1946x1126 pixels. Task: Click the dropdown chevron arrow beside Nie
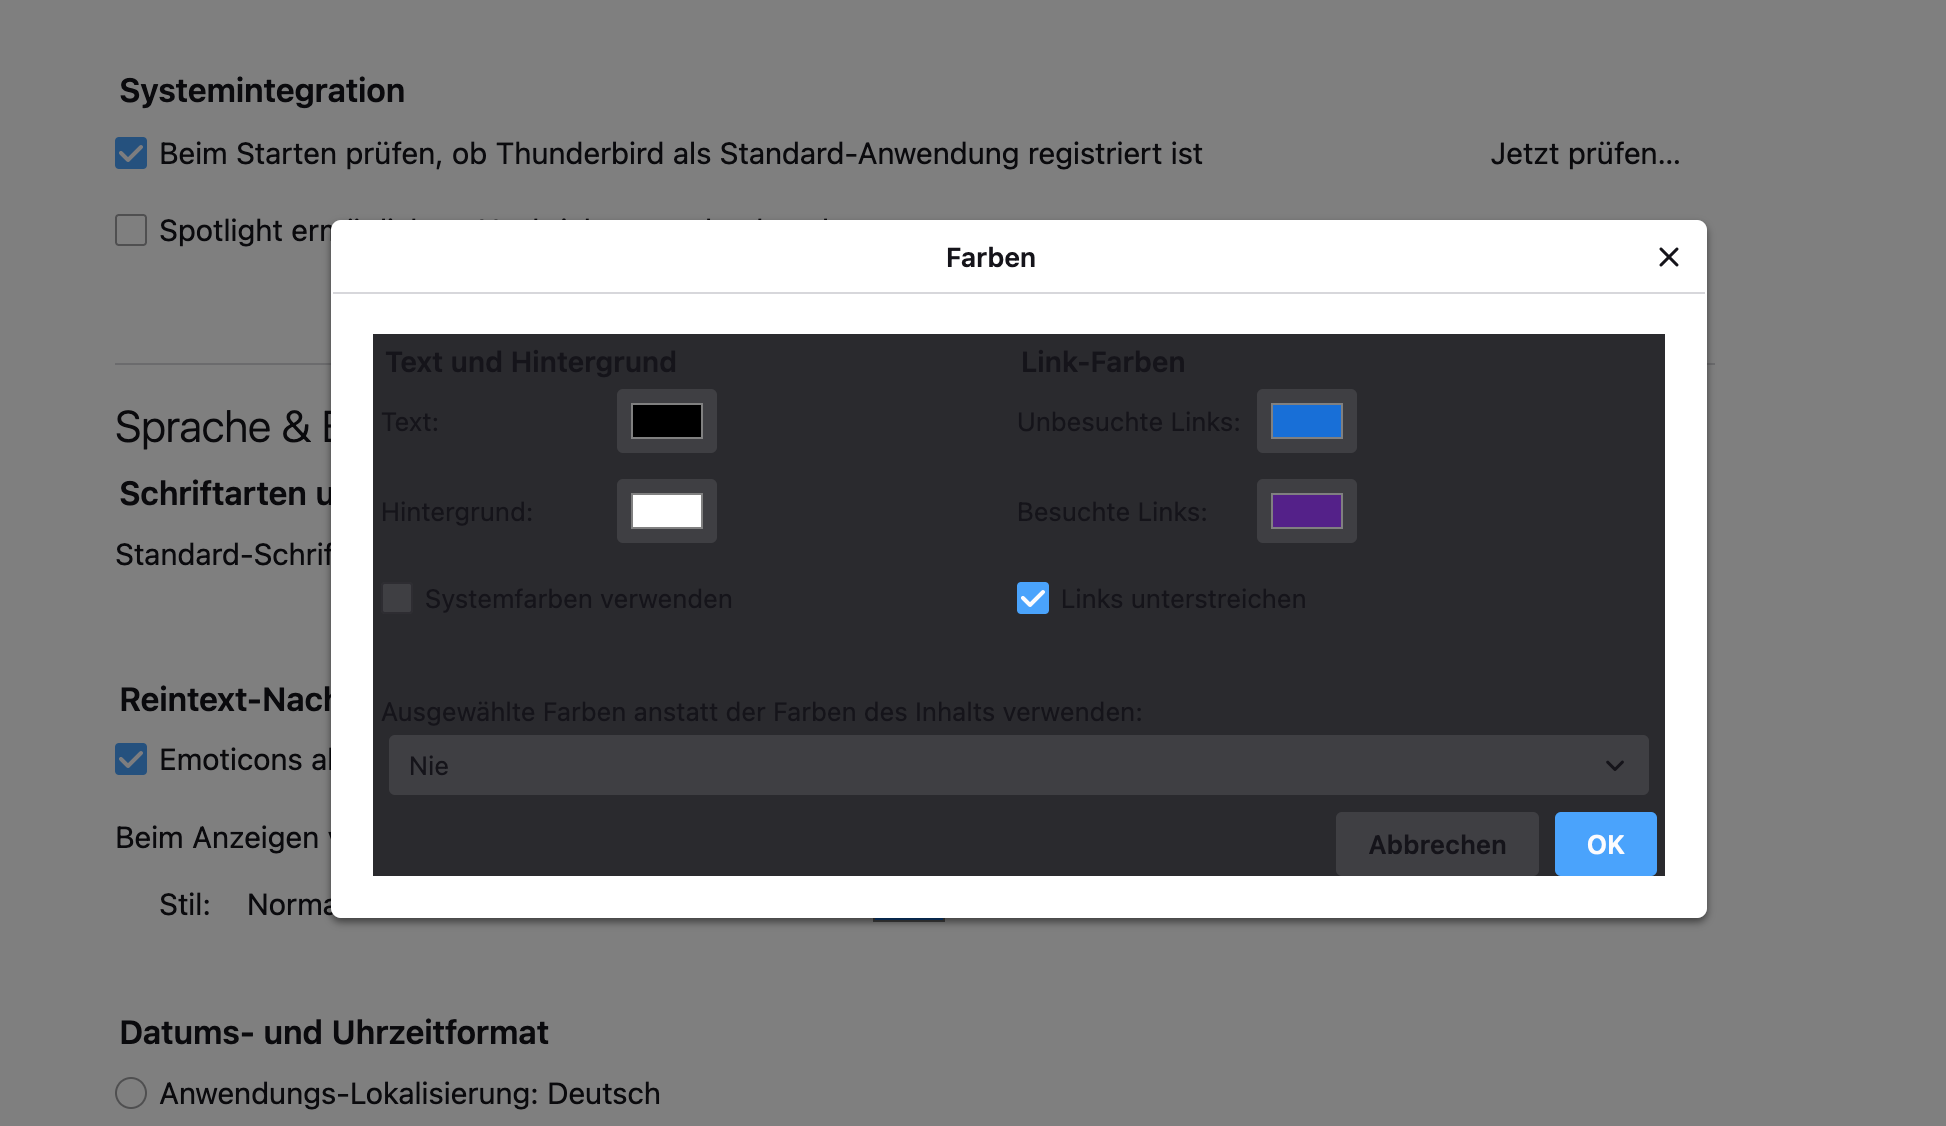tap(1614, 765)
